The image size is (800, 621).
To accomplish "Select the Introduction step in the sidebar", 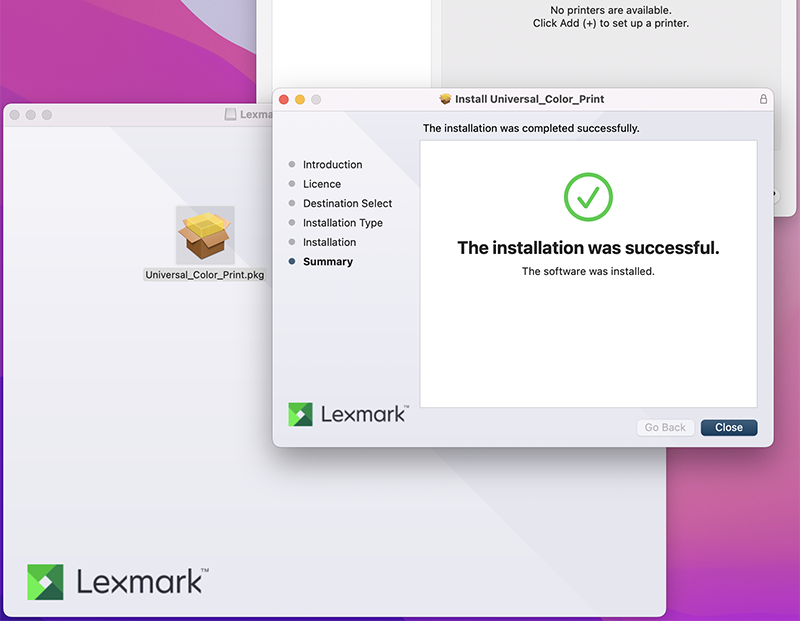I will pos(333,164).
